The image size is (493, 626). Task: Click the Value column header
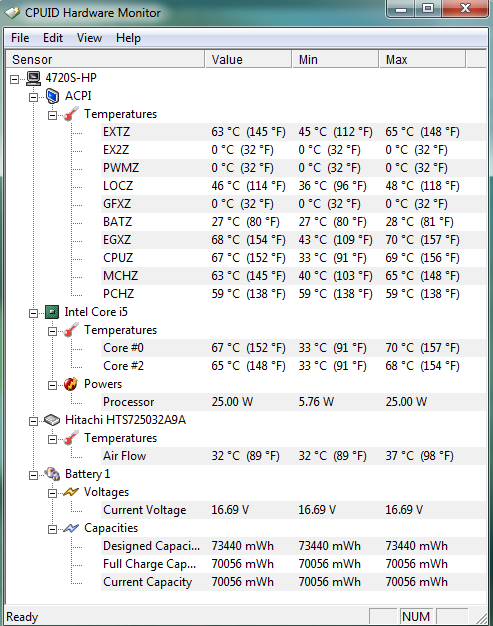coord(248,59)
